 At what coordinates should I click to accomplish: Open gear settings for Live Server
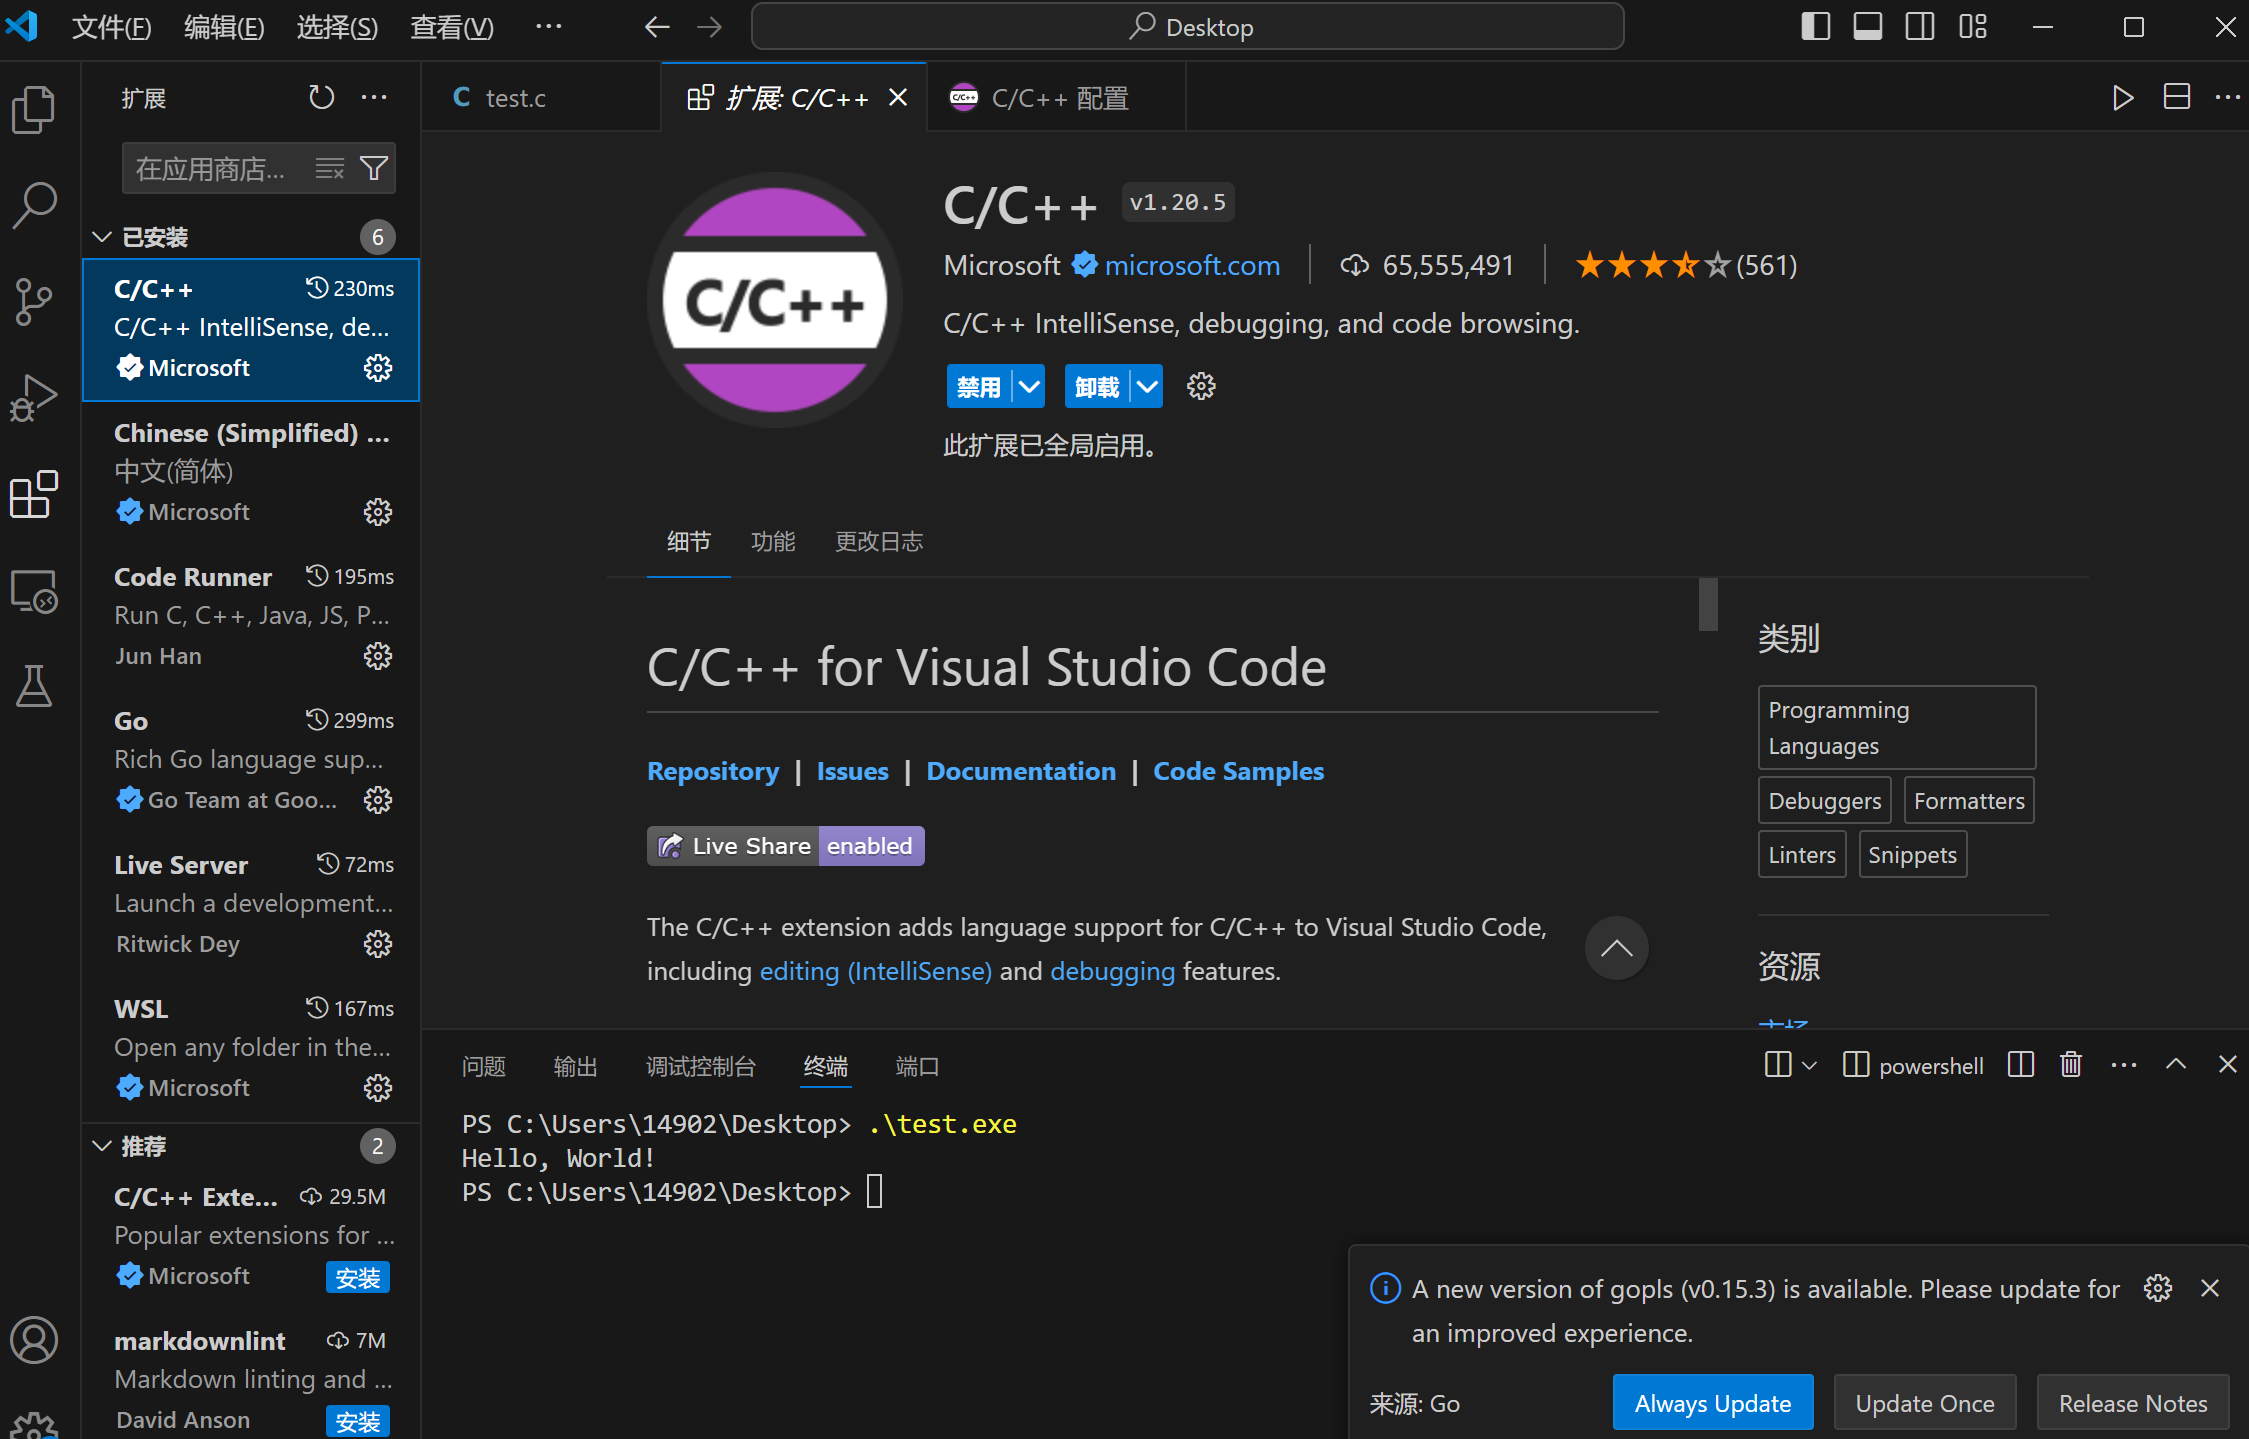[377, 944]
